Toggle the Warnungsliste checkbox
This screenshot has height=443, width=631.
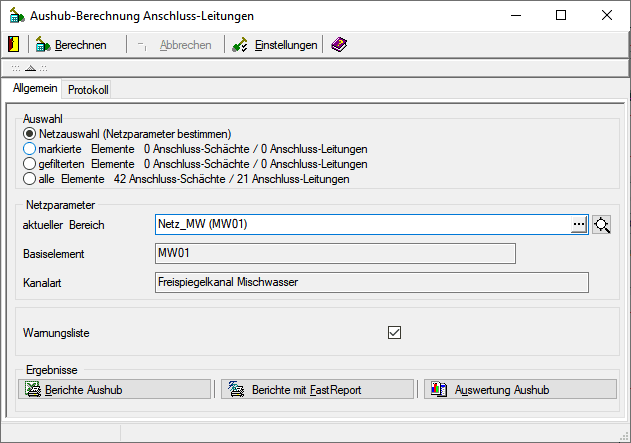click(x=394, y=332)
